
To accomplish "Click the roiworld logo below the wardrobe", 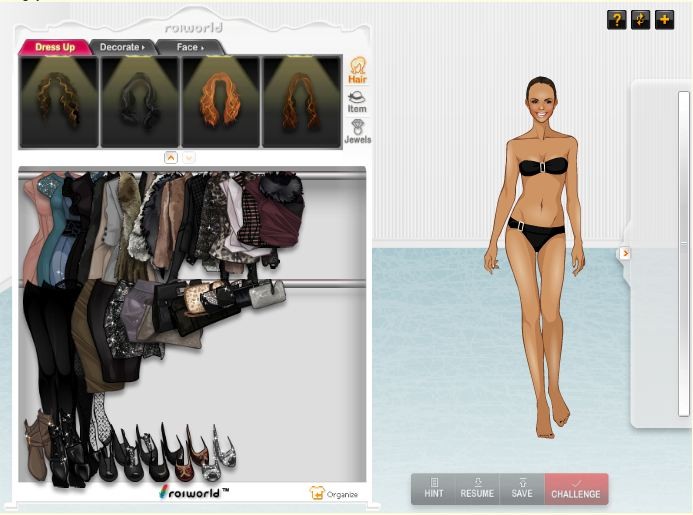I will tap(193, 491).
